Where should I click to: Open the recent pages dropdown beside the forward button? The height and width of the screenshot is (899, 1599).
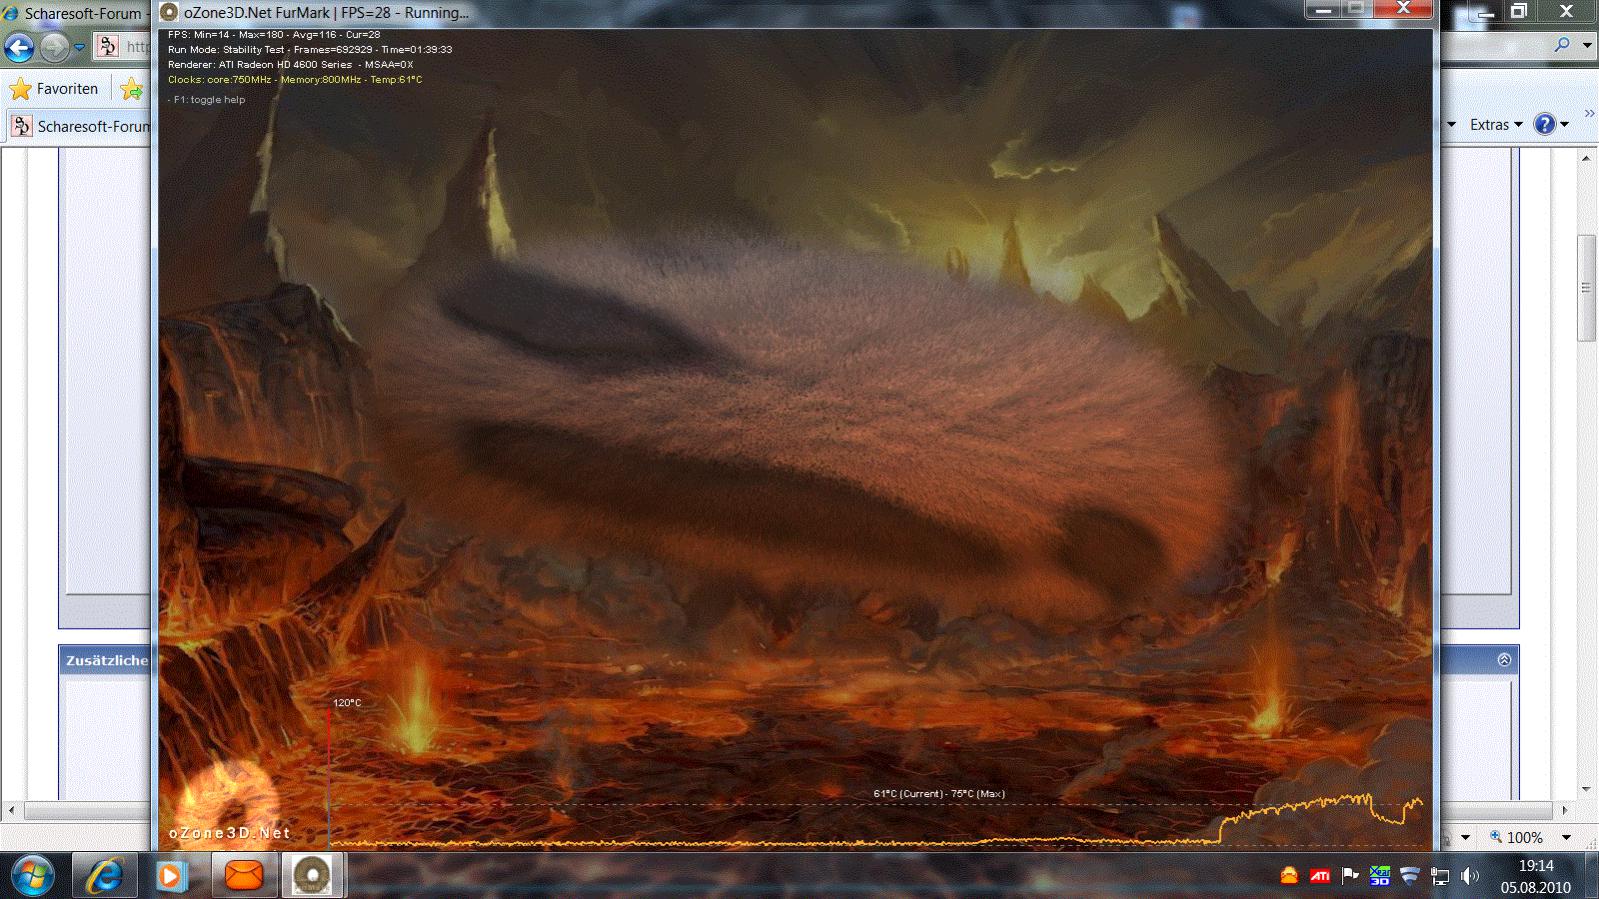click(80, 47)
